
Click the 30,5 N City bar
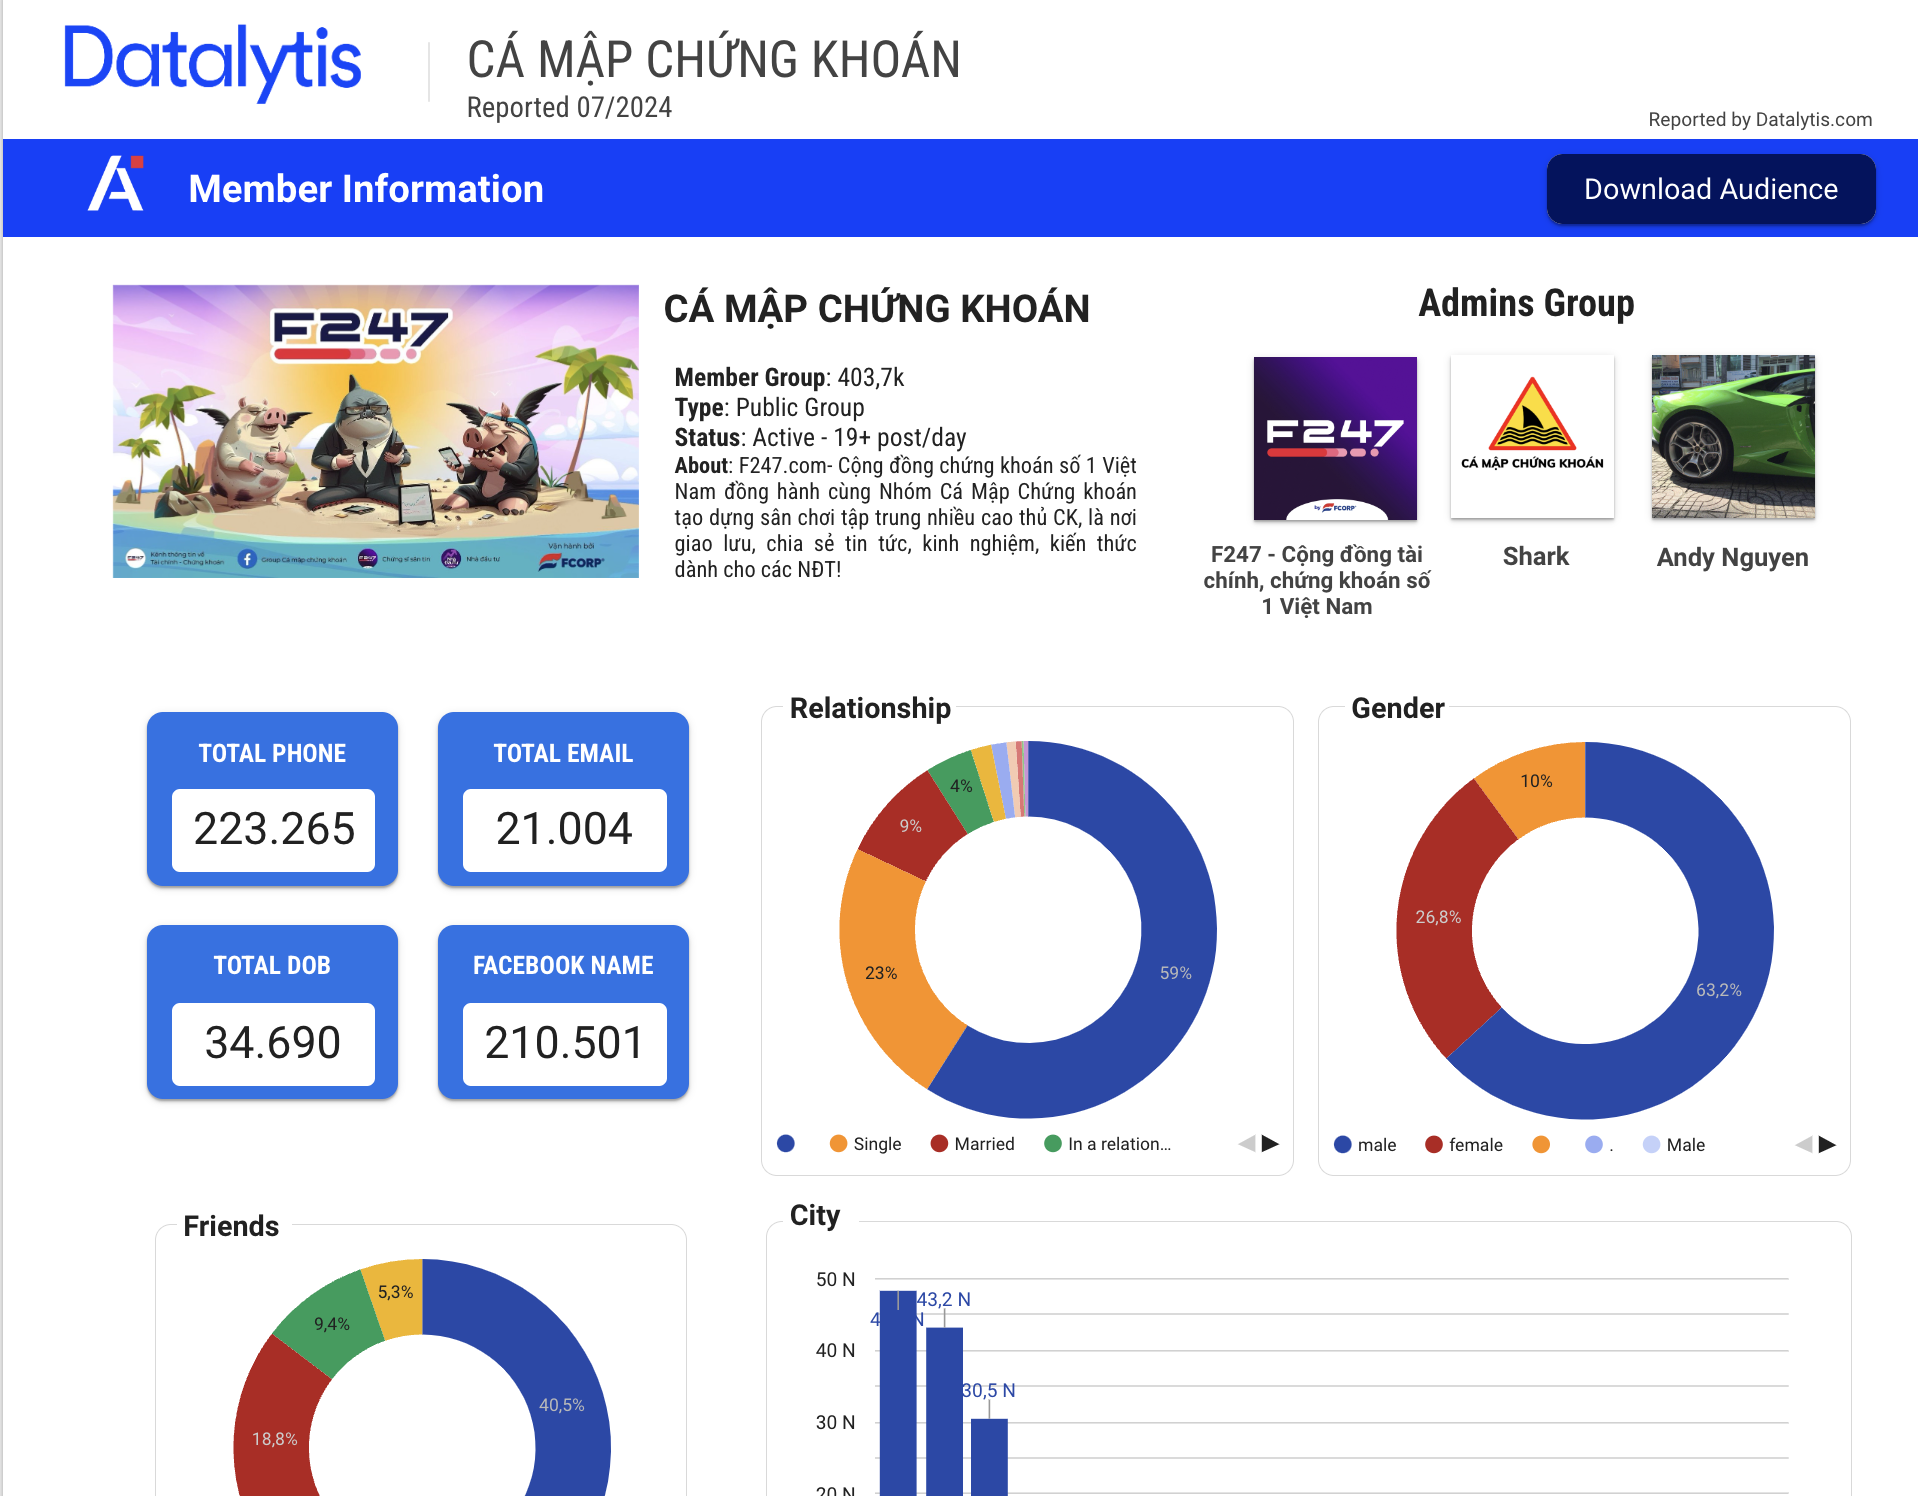click(989, 1456)
